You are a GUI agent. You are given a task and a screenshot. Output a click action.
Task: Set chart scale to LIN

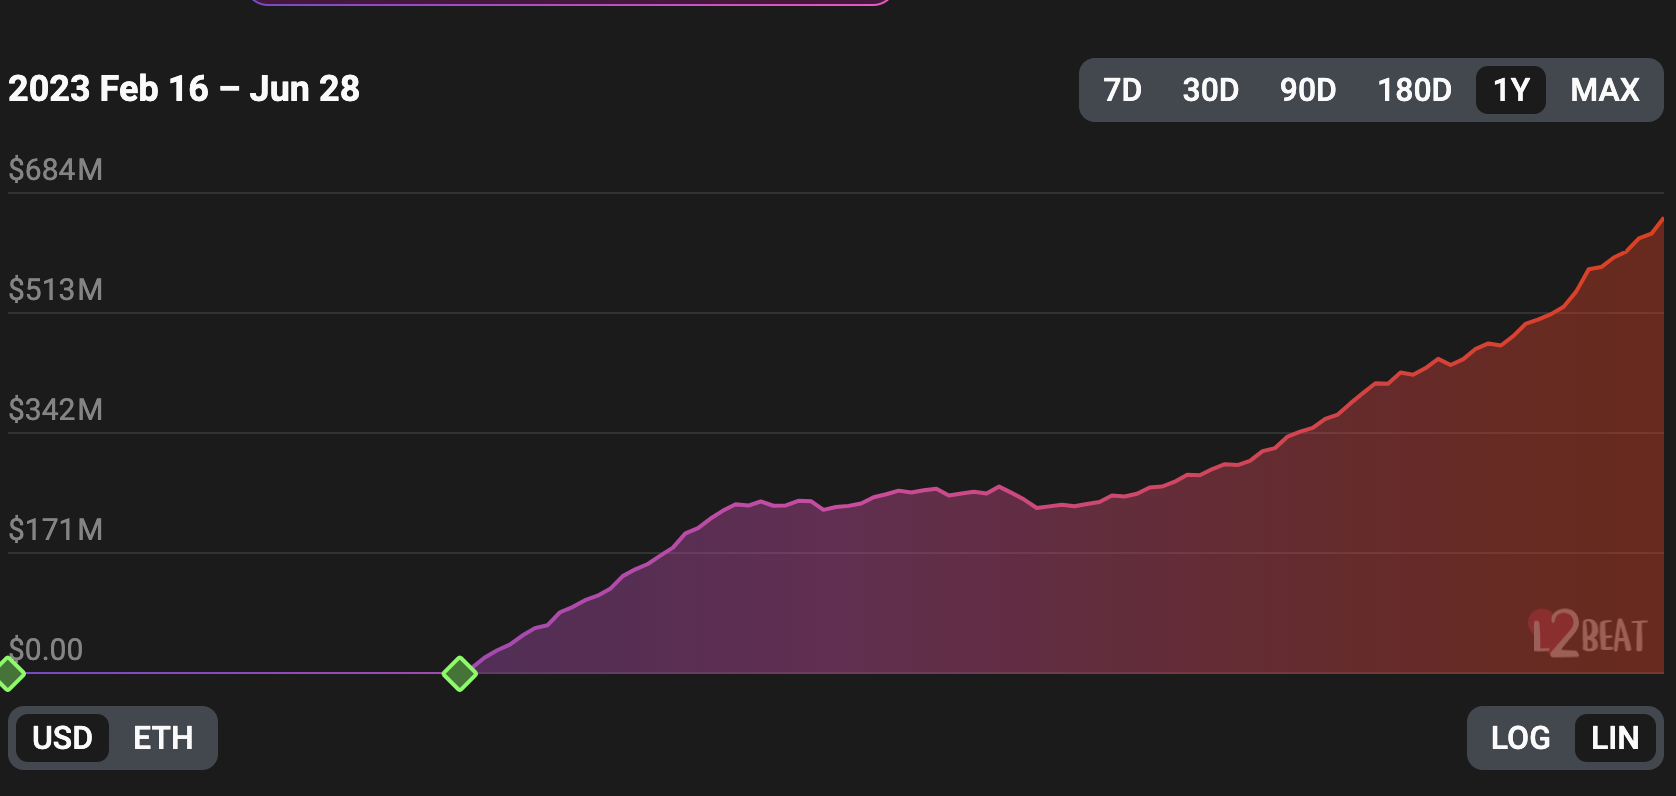tap(1615, 738)
